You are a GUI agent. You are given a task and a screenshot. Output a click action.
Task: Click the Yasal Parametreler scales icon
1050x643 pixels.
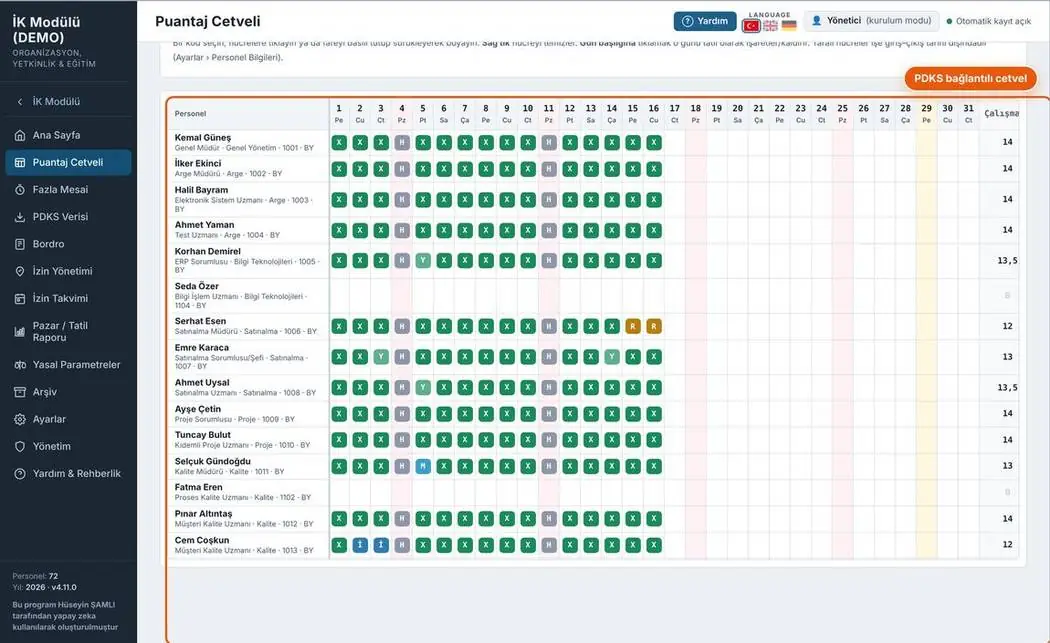(x=20, y=365)
